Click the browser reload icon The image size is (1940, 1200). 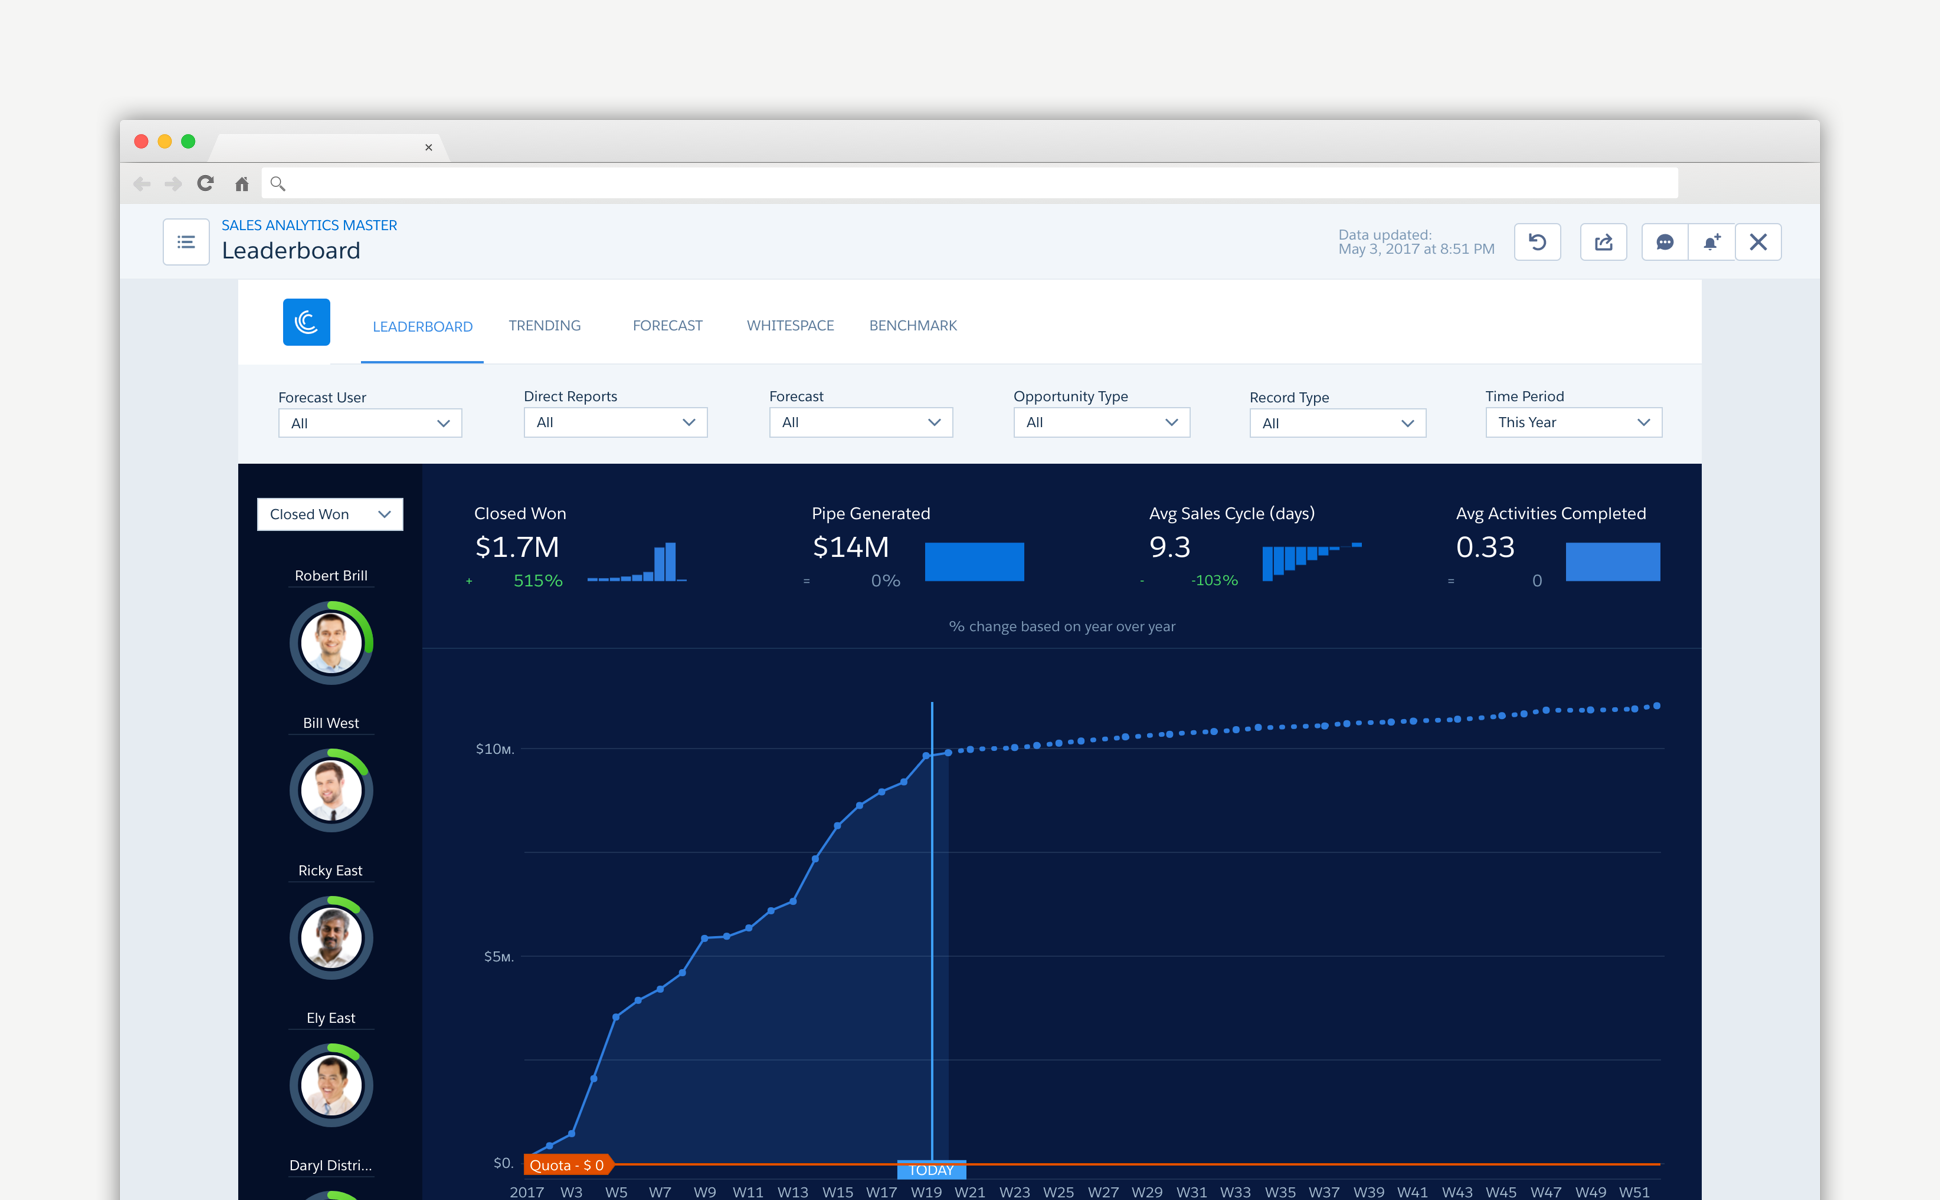click(x=206, y=183)
